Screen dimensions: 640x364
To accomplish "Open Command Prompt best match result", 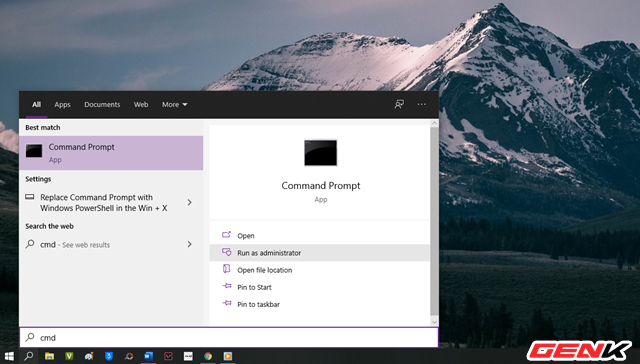I will [x=111, y=153].
